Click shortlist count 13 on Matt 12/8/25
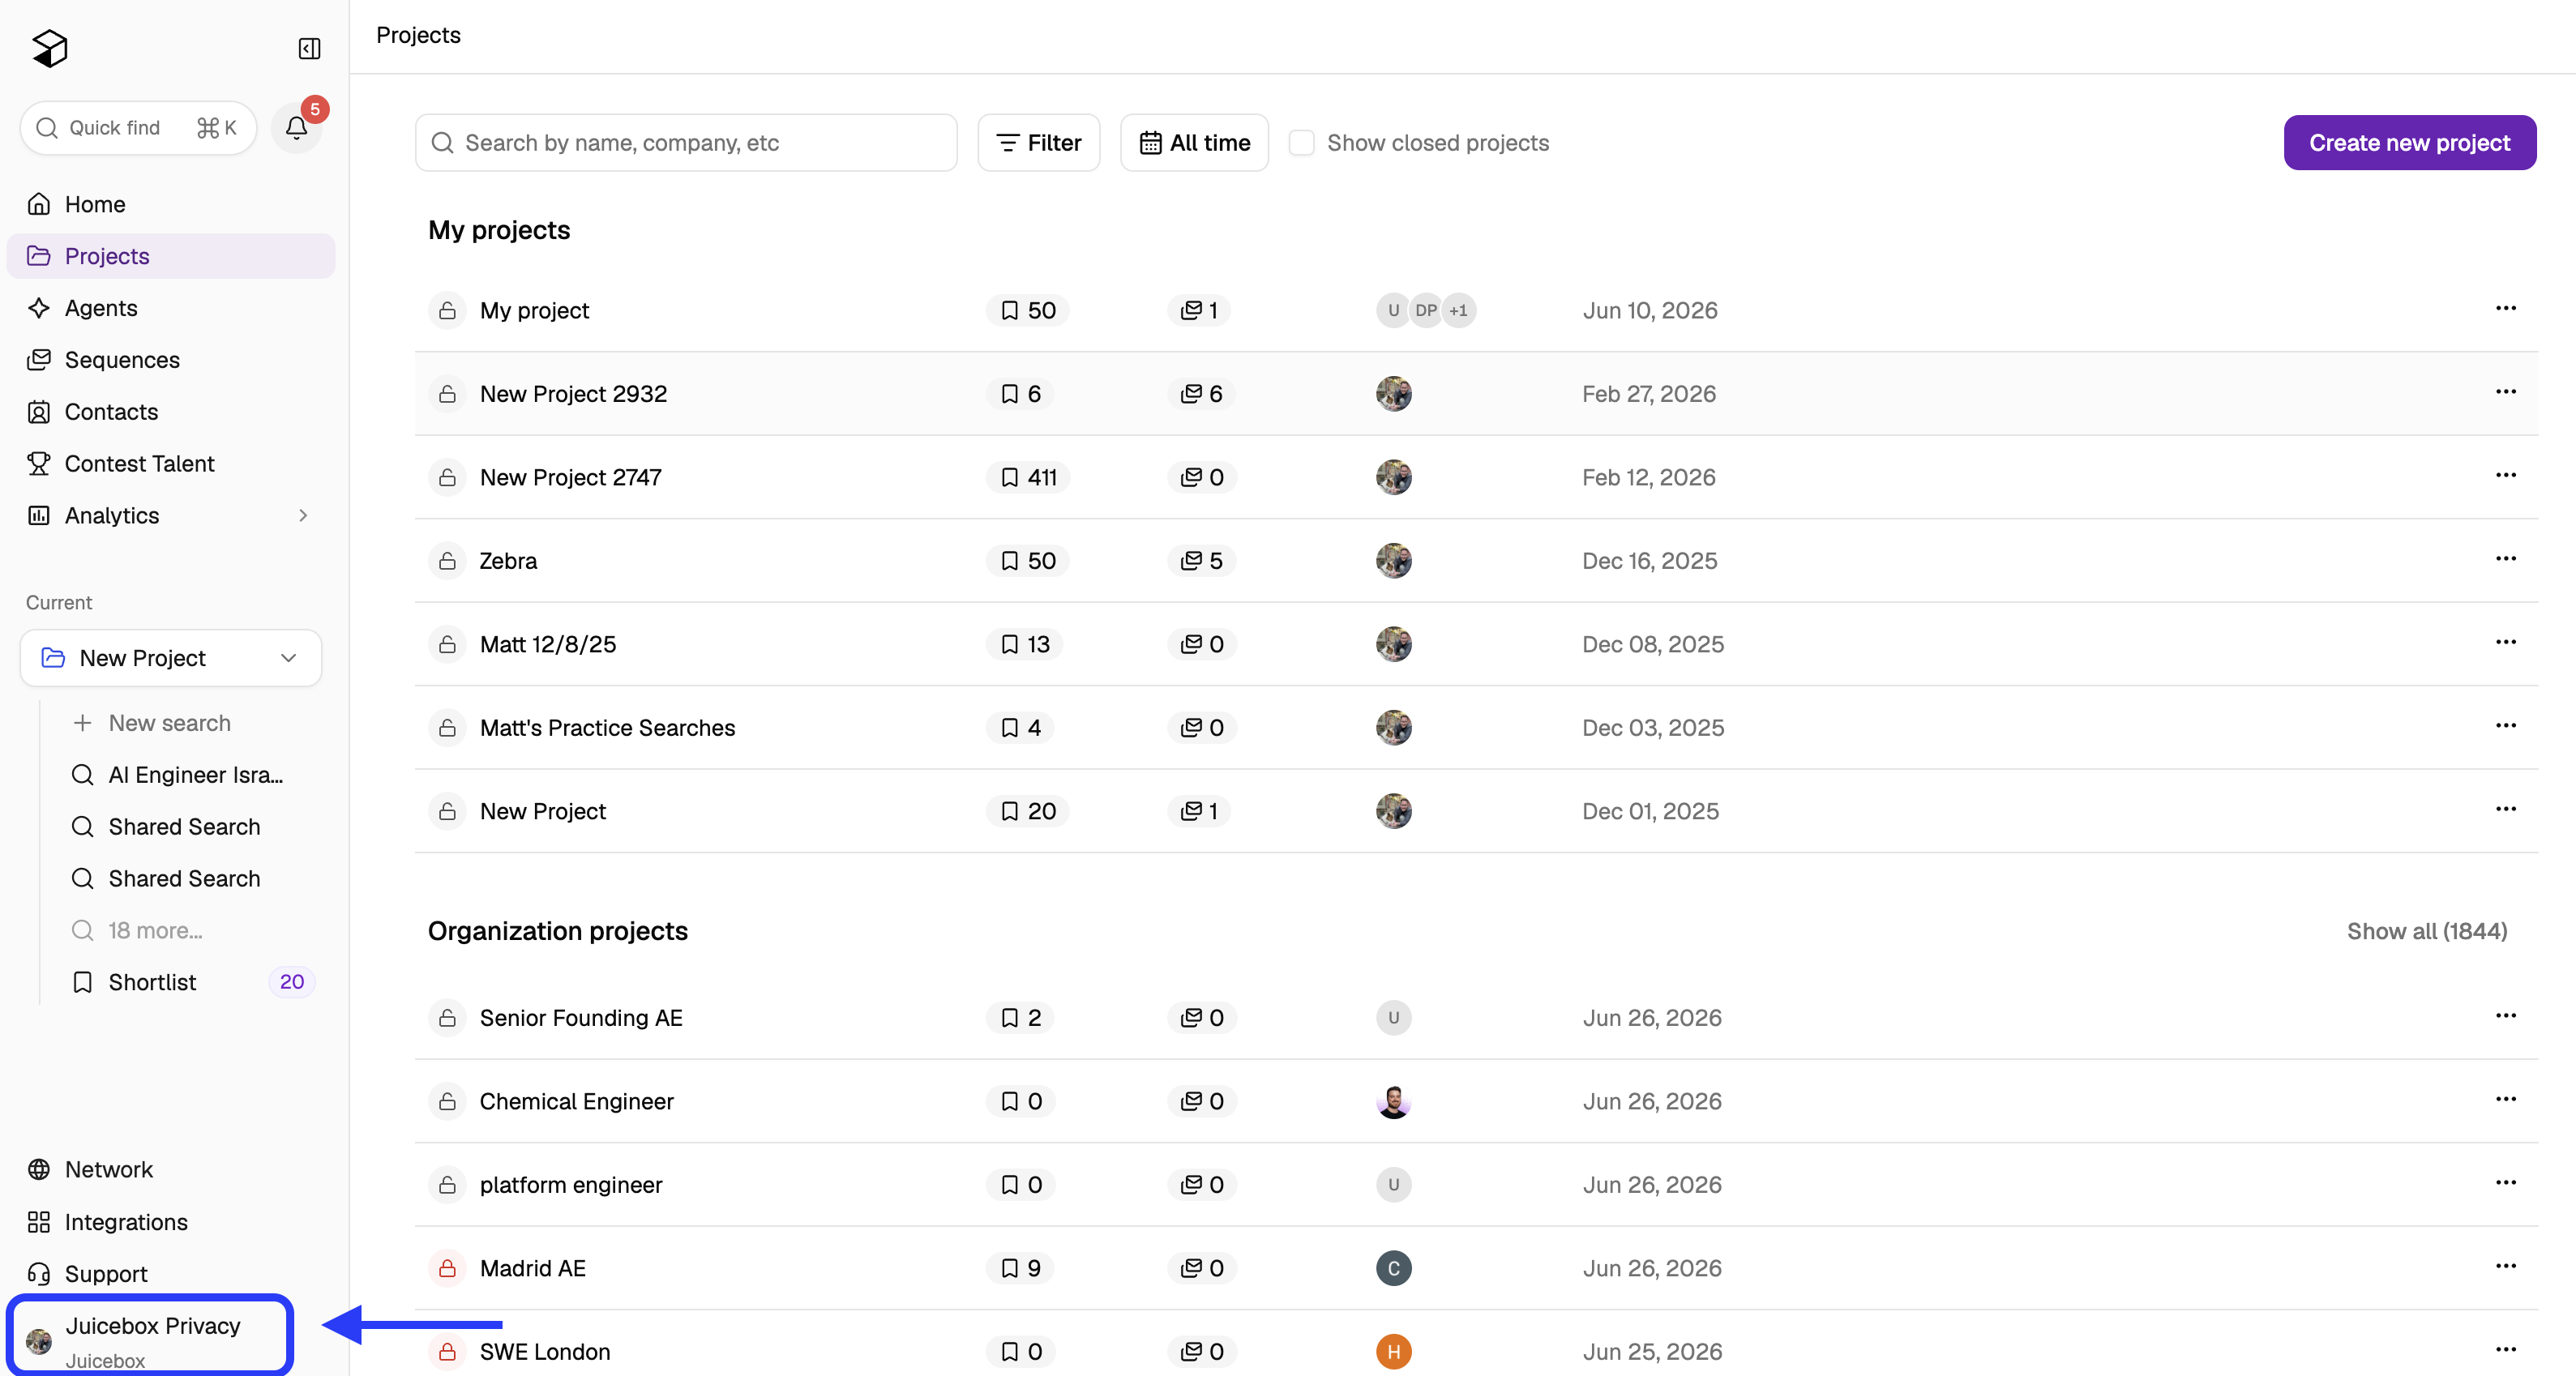The image size is (2576, 1376). point(1025,644)
